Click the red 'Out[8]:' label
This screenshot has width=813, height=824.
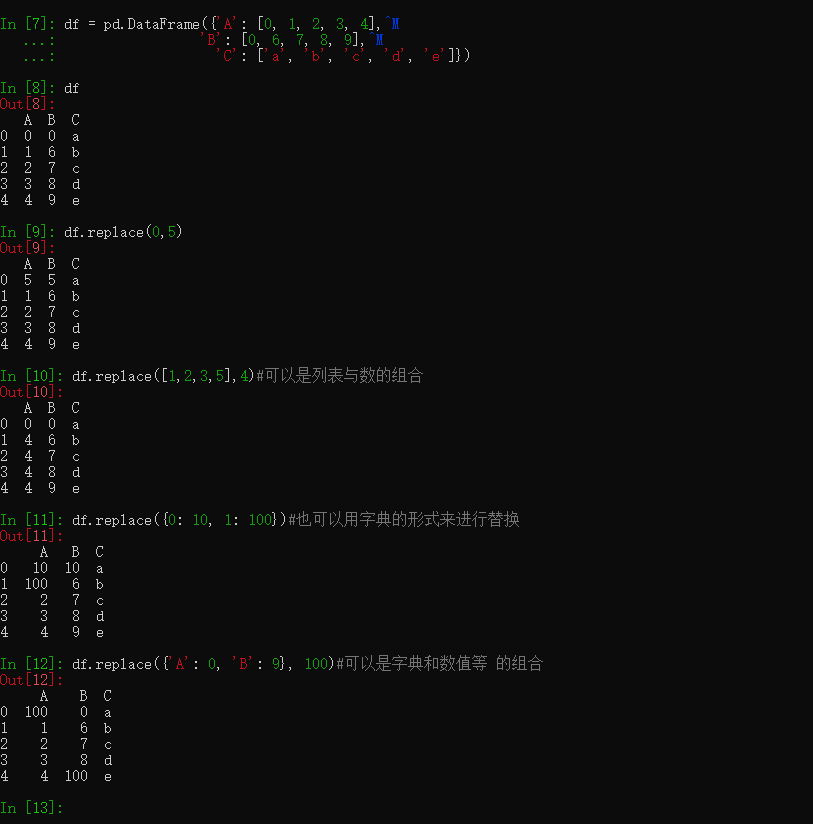coord(27,104)
